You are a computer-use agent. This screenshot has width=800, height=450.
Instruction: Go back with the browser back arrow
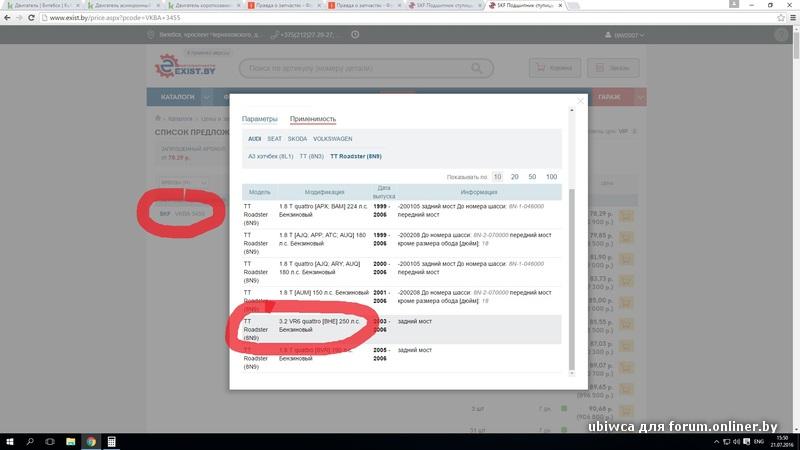point(7,18)
